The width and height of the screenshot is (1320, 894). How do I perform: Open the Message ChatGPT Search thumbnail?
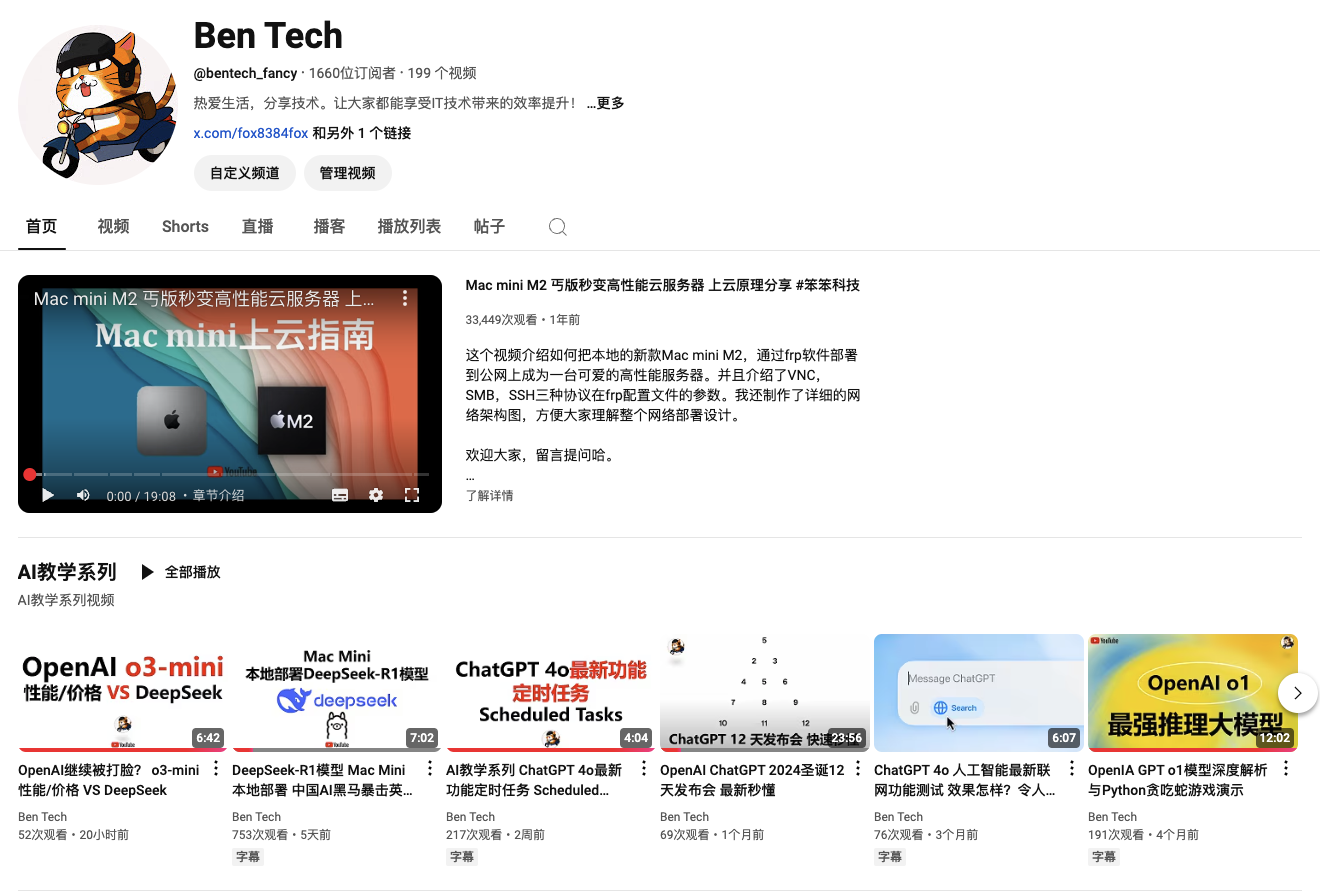(x=979, y=692)
